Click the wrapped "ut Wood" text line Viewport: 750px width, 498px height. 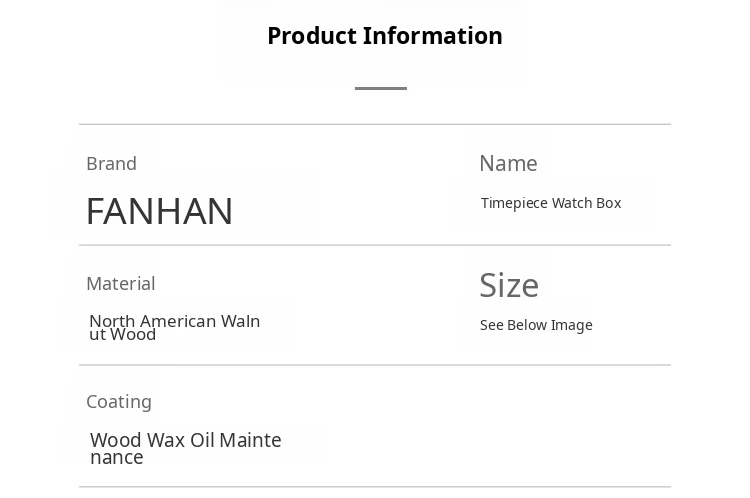[123, 335]
